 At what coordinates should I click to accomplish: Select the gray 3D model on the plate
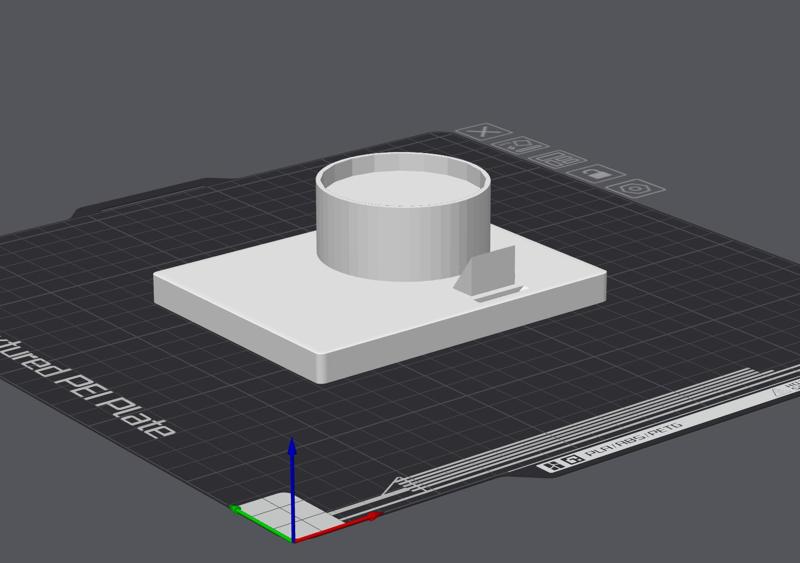(x=380, y=269)
